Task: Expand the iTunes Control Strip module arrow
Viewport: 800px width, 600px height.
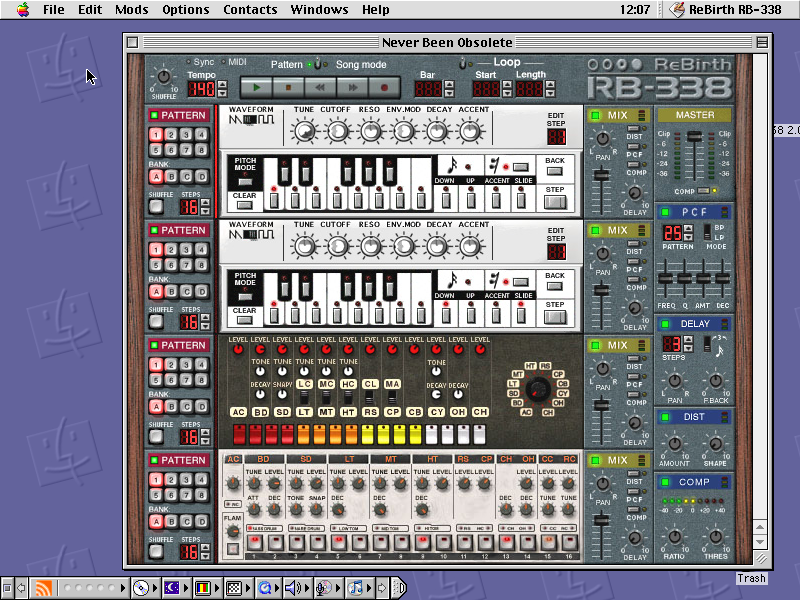Action: click(369, 588)
